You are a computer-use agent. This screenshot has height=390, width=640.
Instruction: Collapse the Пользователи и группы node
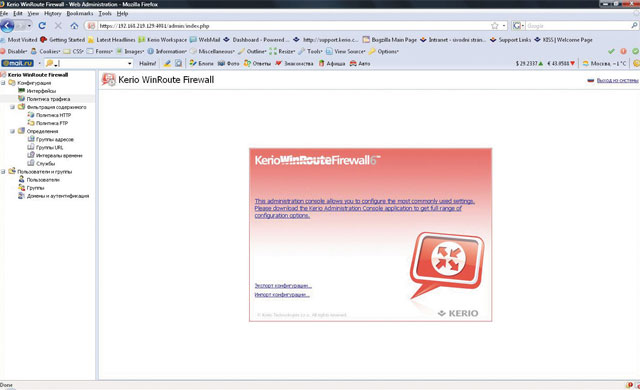pos(3,171)
